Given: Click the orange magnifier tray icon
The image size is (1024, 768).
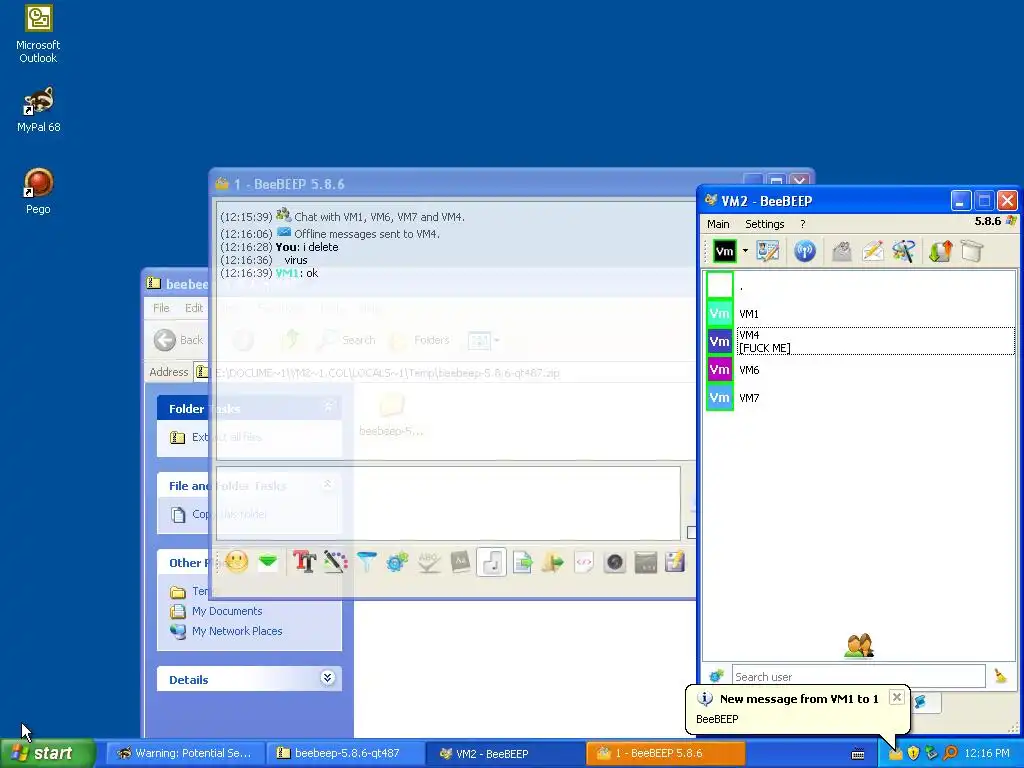Looking at the screenshot, I should (950, 754).
